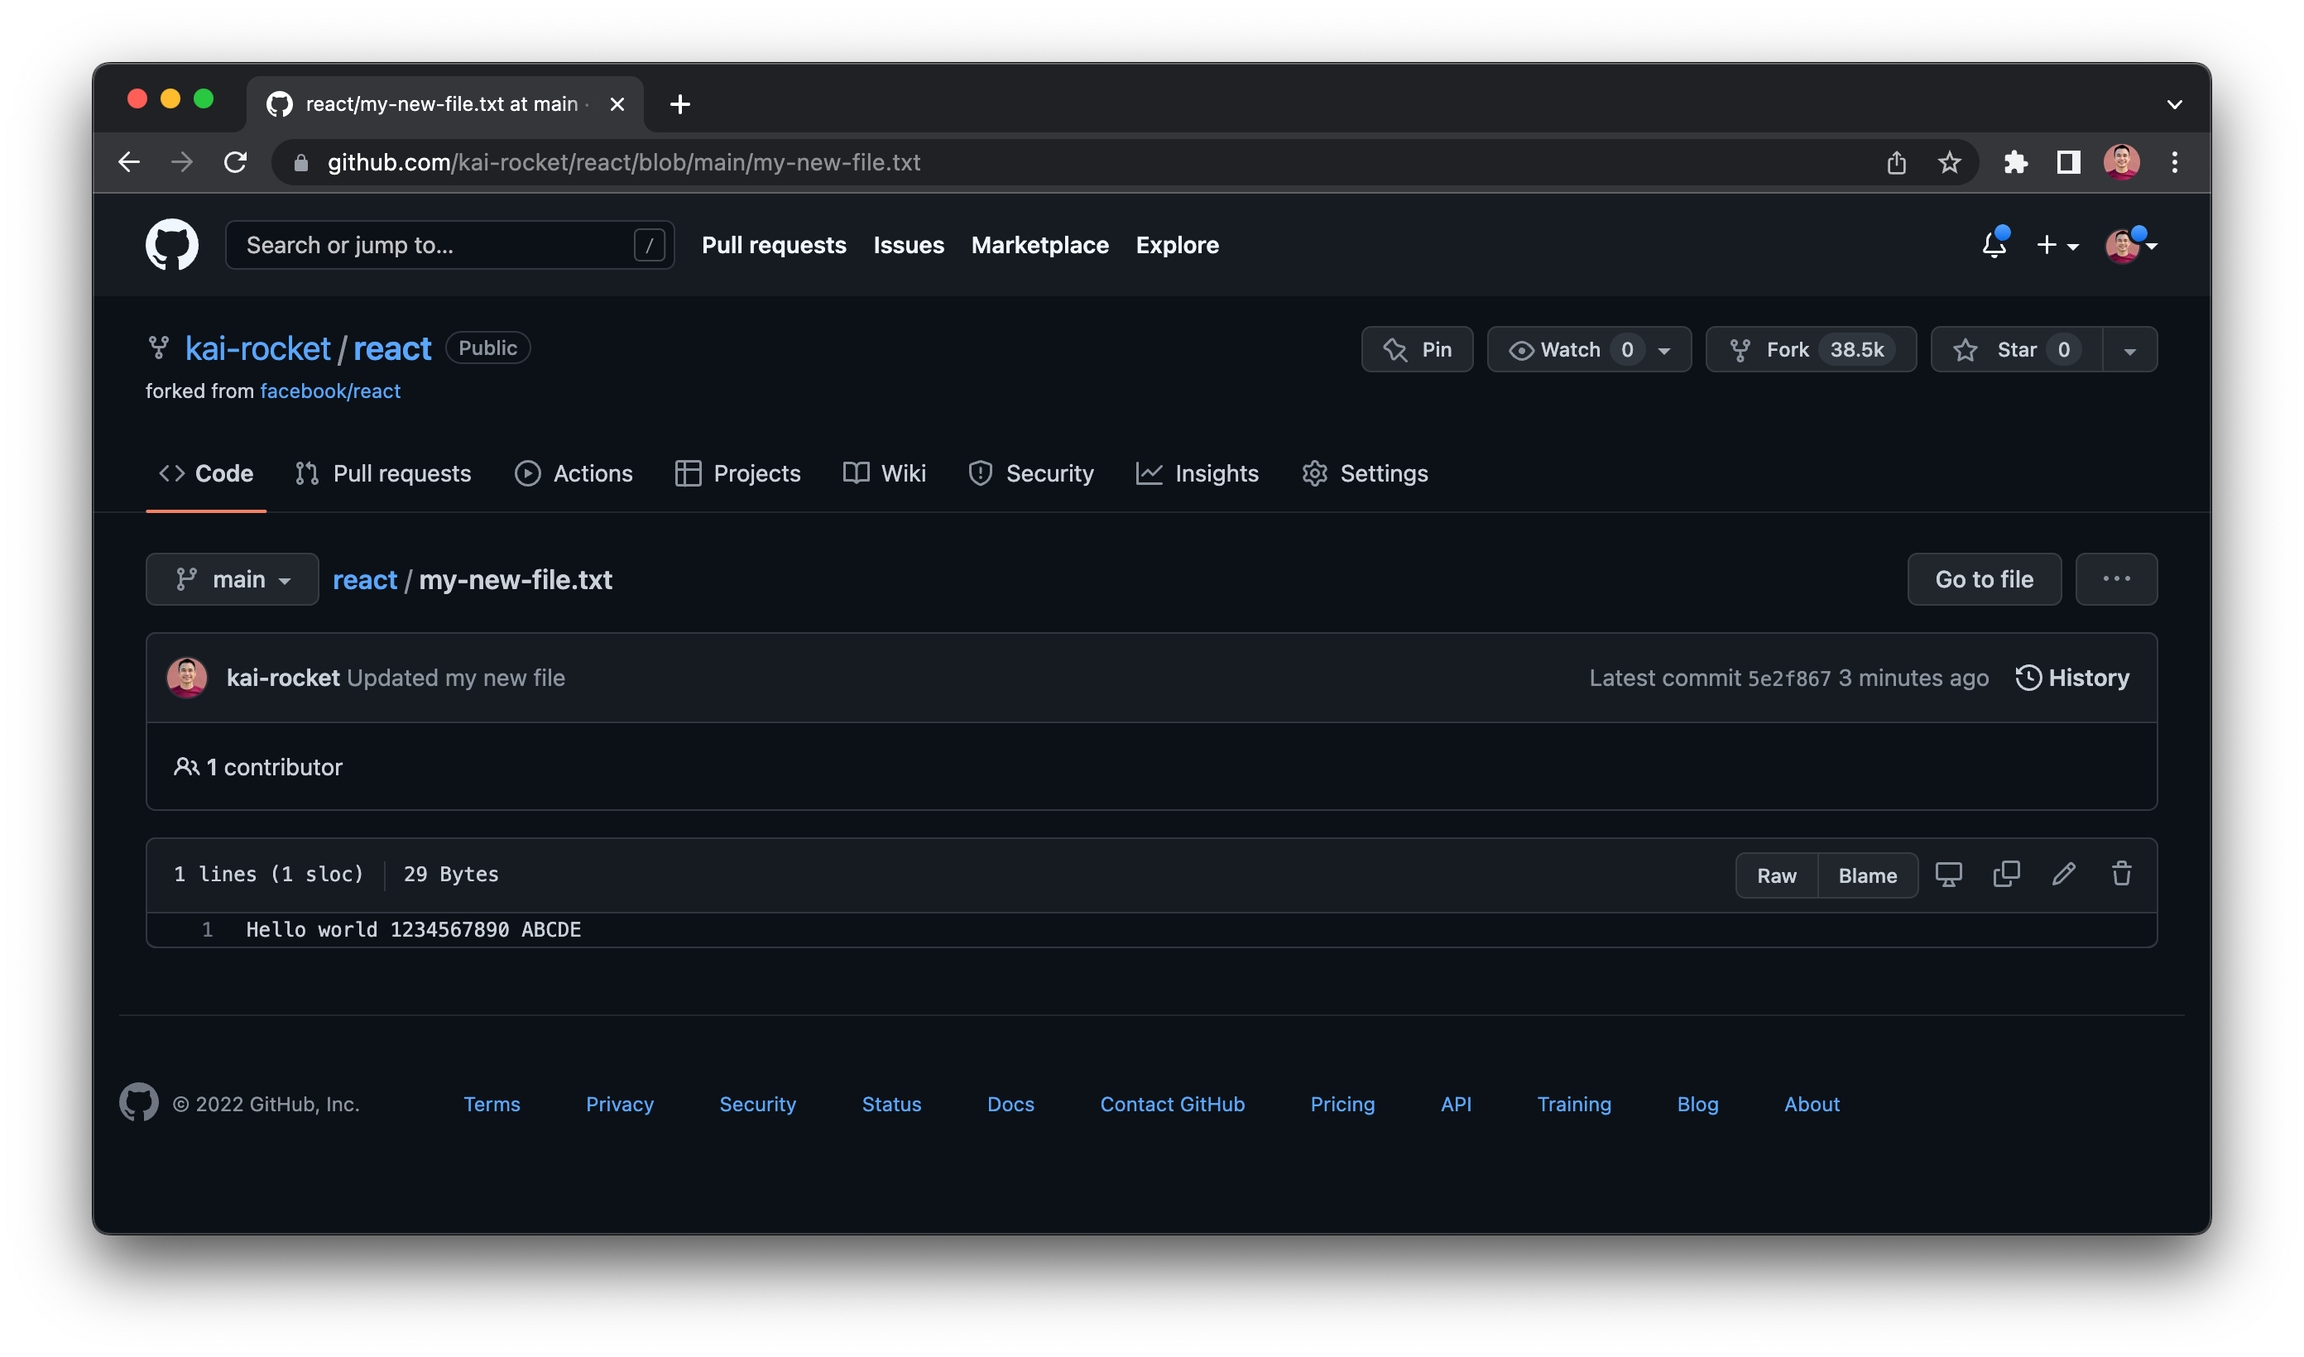The width and height of the screenshot is (2304, 1357).
Task: Click the pencil icon to edit file
Action: pos(2063,874)
